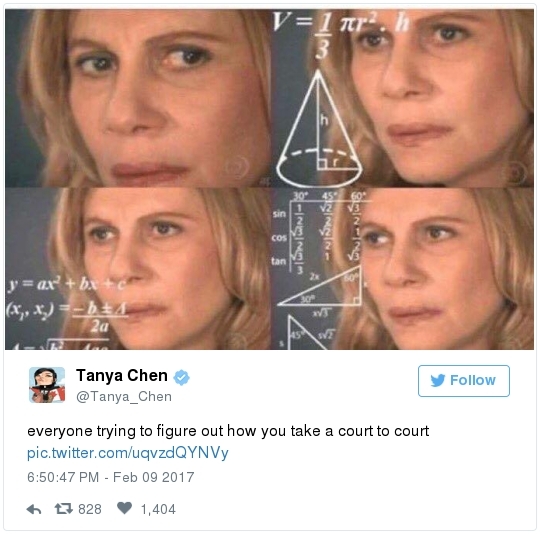
Task: Click the 6:50:47 PM Feb 09 2017 timestamp
Action: (x=111, y=477)
